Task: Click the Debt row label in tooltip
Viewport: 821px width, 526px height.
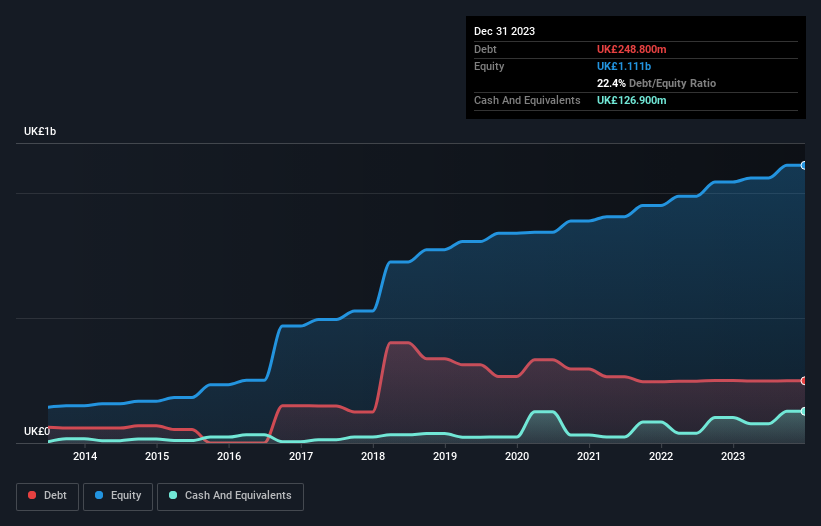Action: tap(485, 49)
